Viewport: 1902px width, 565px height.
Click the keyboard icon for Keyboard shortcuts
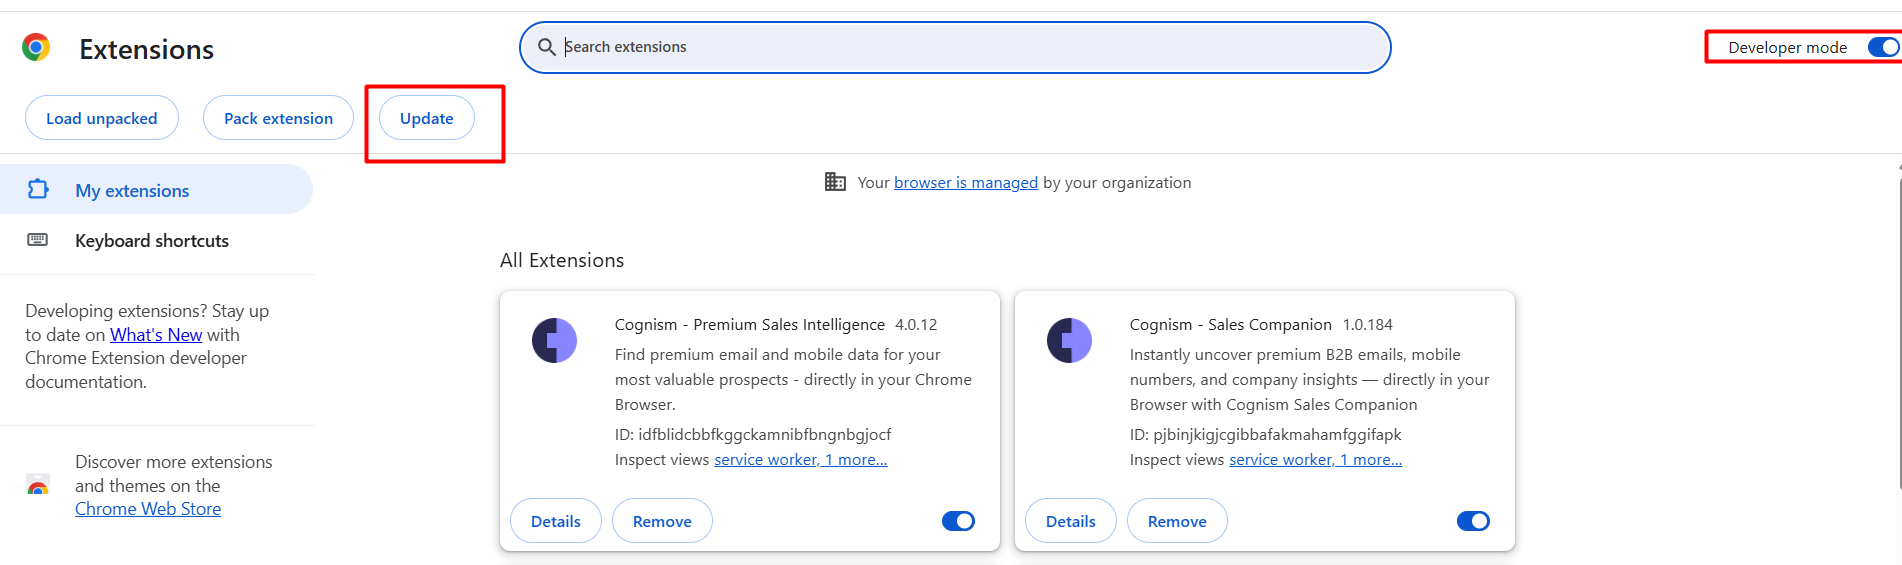(38, 240)
